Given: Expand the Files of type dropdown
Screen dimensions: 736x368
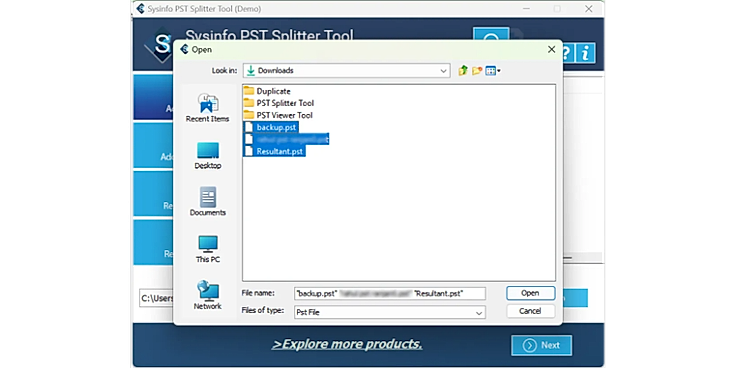Looking at the screenshot, I should pos(390,312).
